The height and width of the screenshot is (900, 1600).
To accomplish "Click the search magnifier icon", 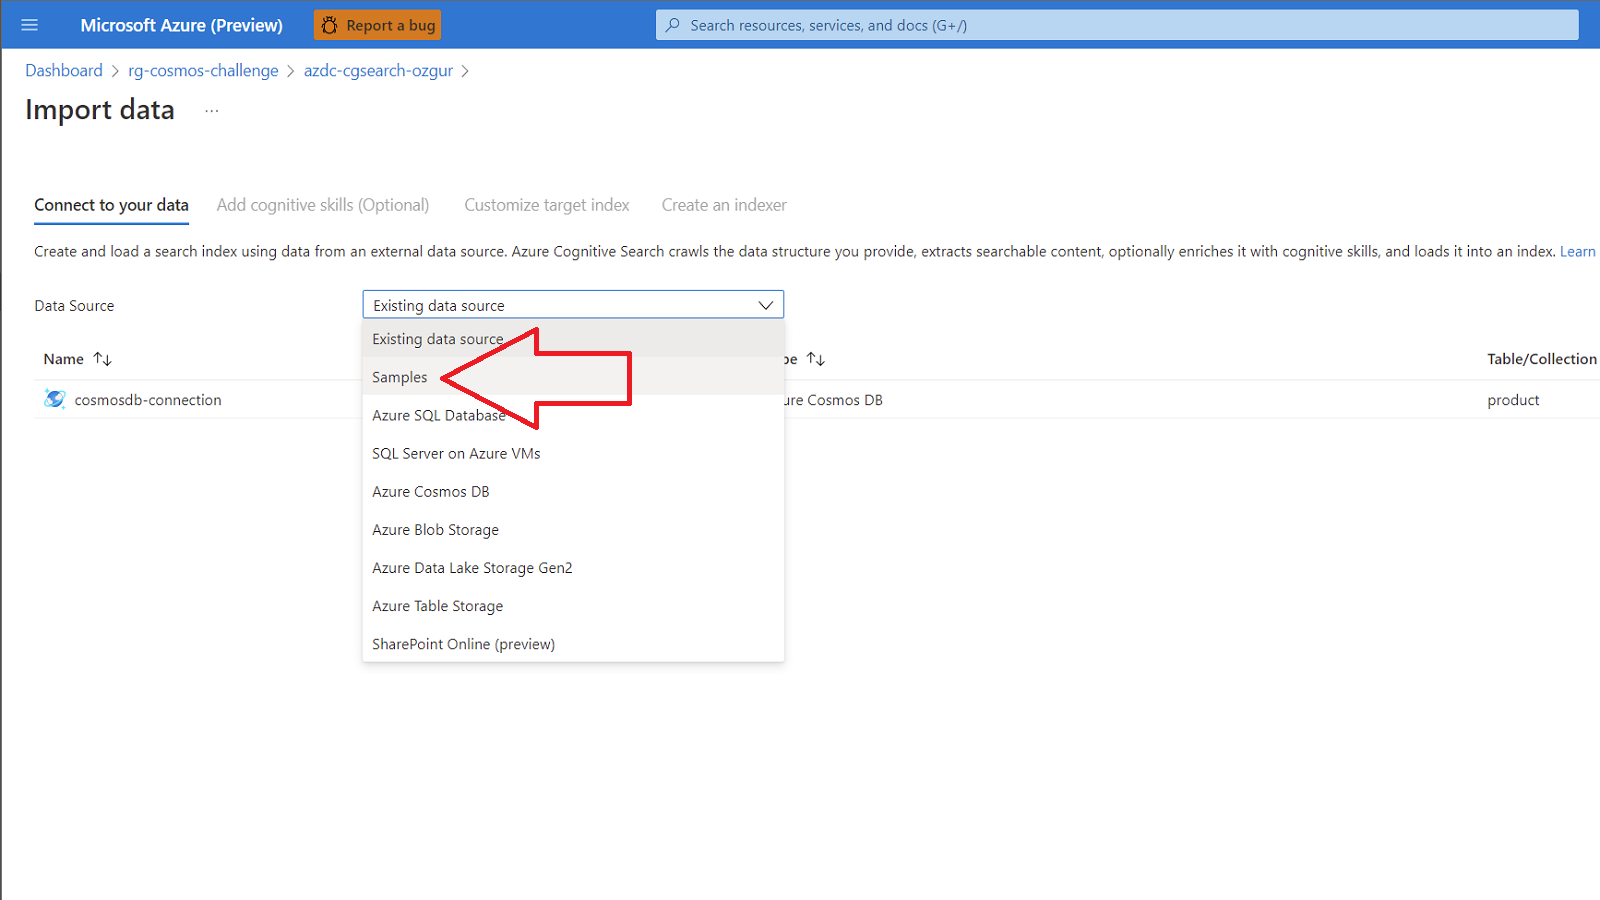I will tap(671, 24).
